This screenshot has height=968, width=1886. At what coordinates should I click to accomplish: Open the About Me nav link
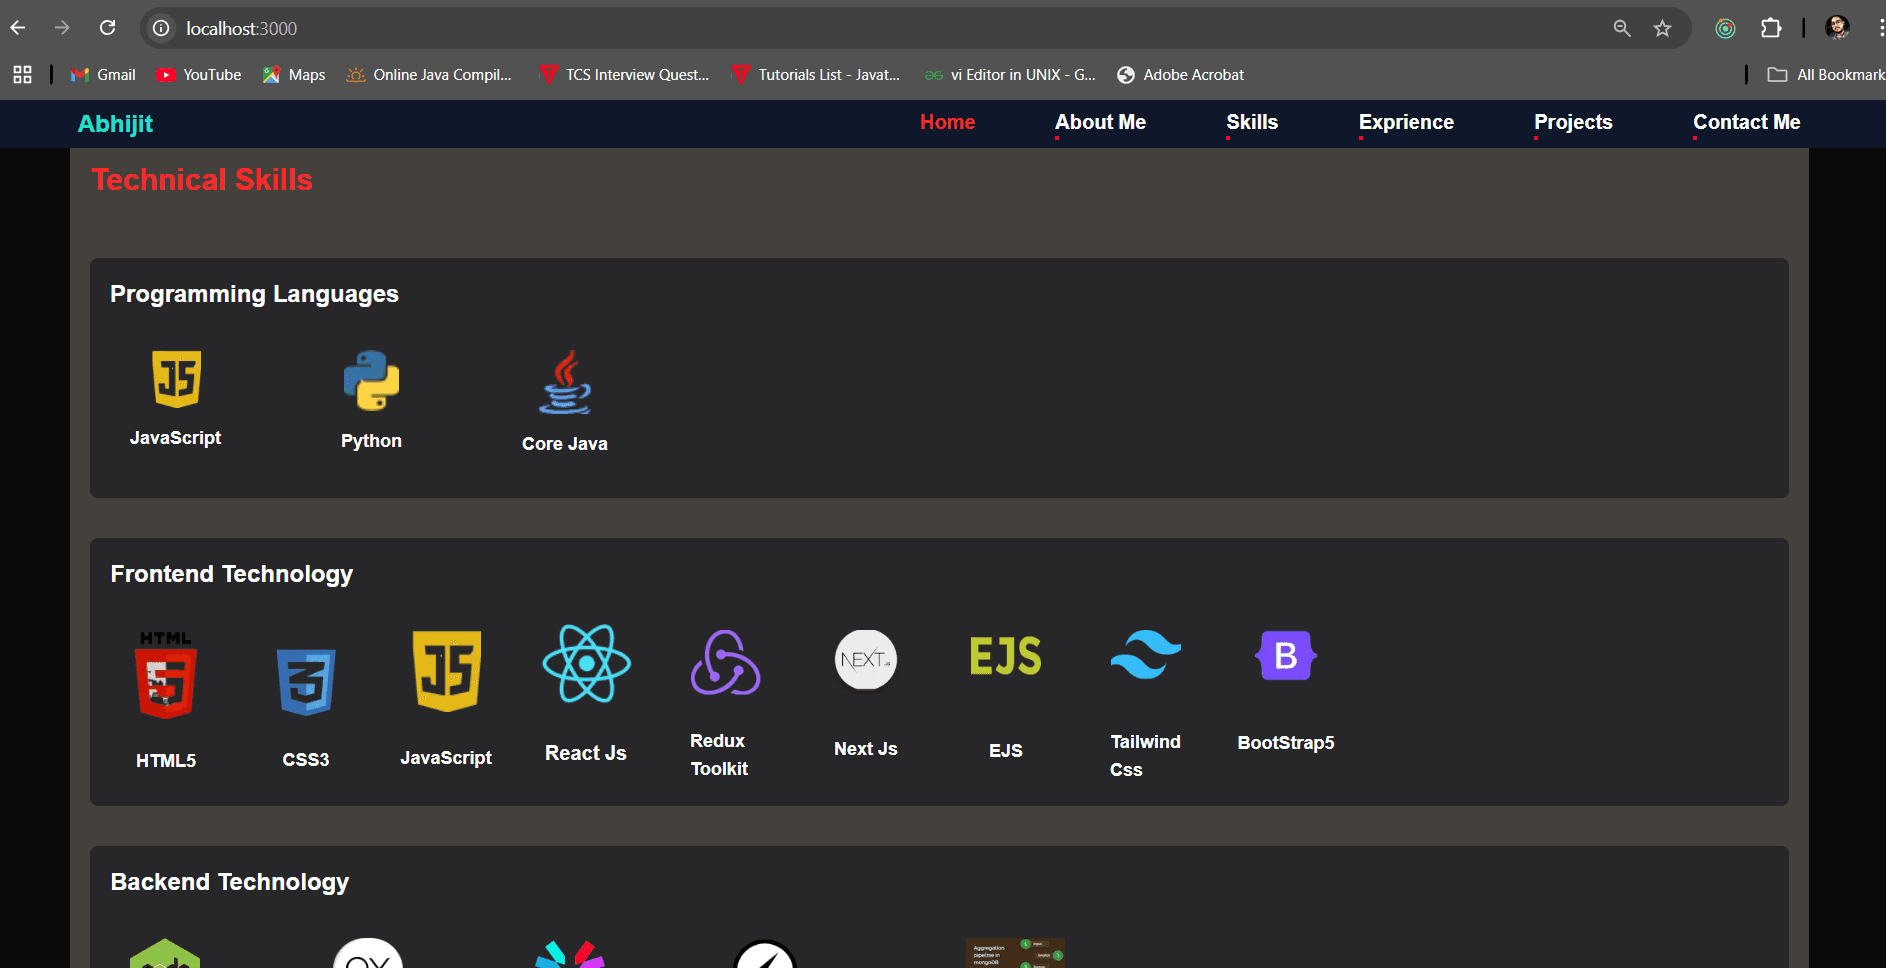click(1101, 122)
